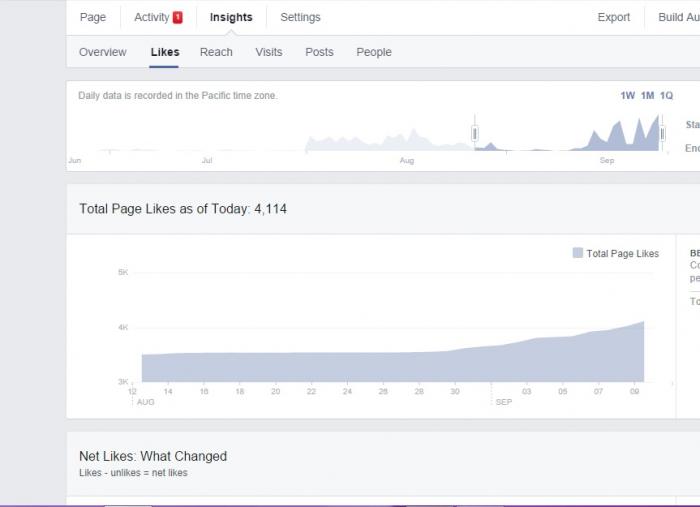700x507 pixels.
Task: Select the Insights tab
Action: click(231, 17)
